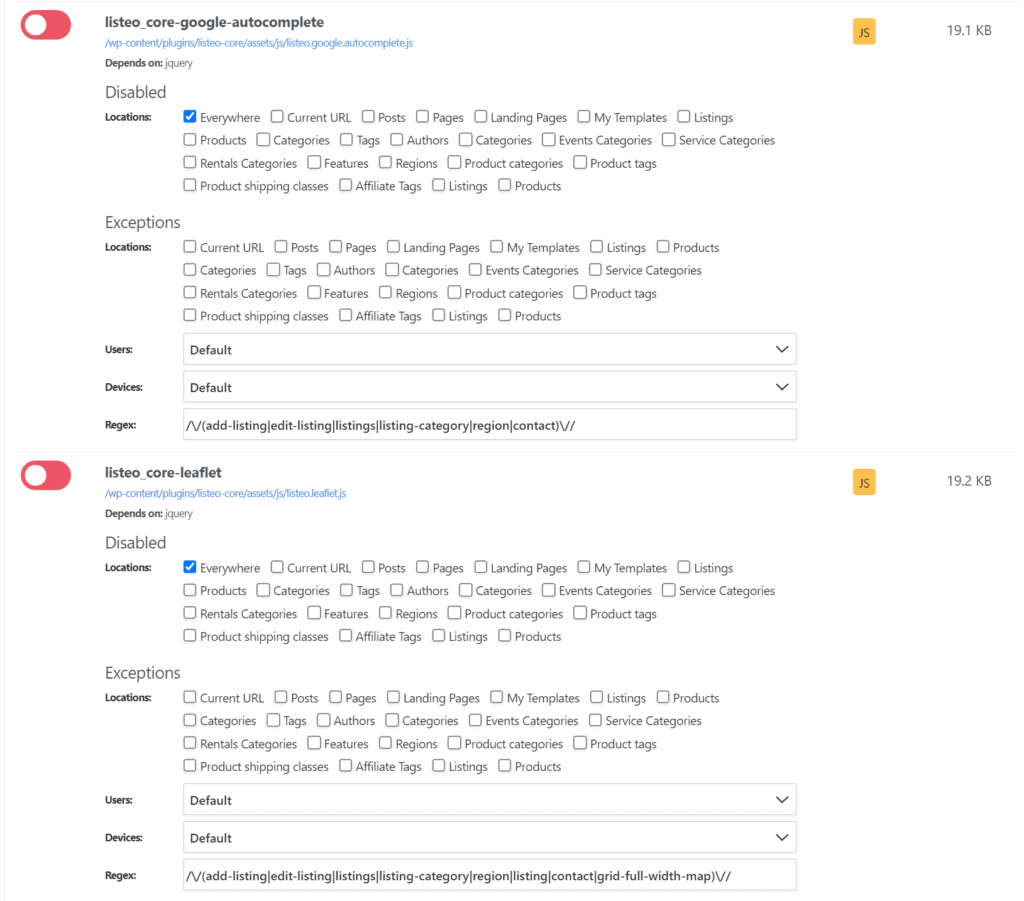Check Service Categories in leaflet Disabled locations
This screenshot has height=901, width=1024.
point(669,590)
